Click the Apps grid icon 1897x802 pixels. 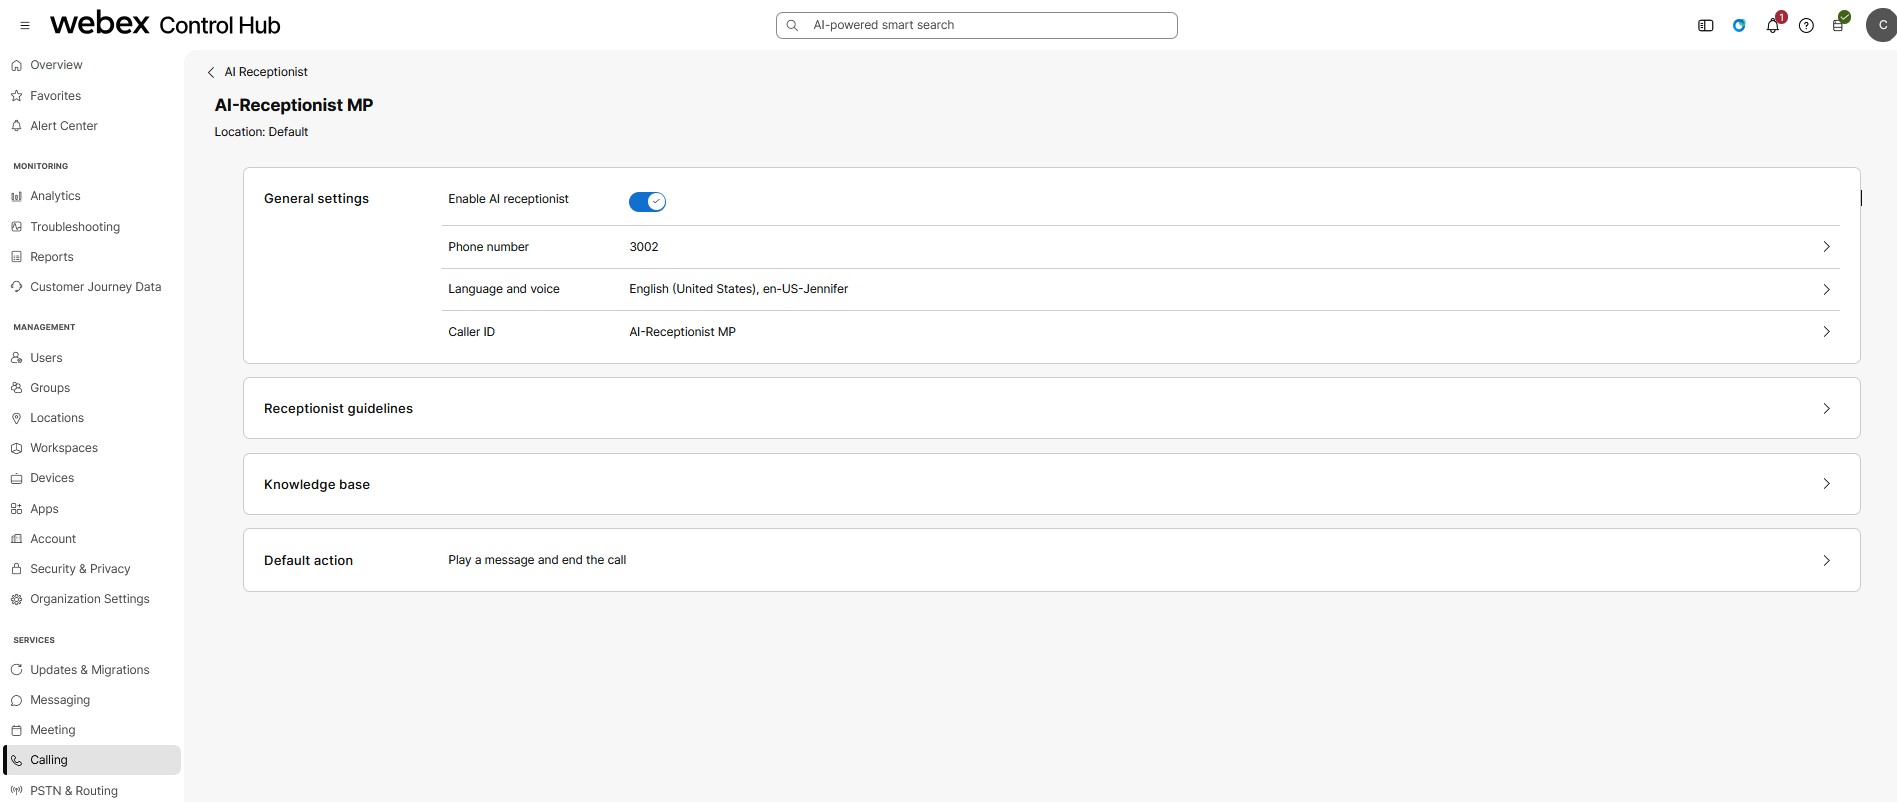[x=16, y=509]
